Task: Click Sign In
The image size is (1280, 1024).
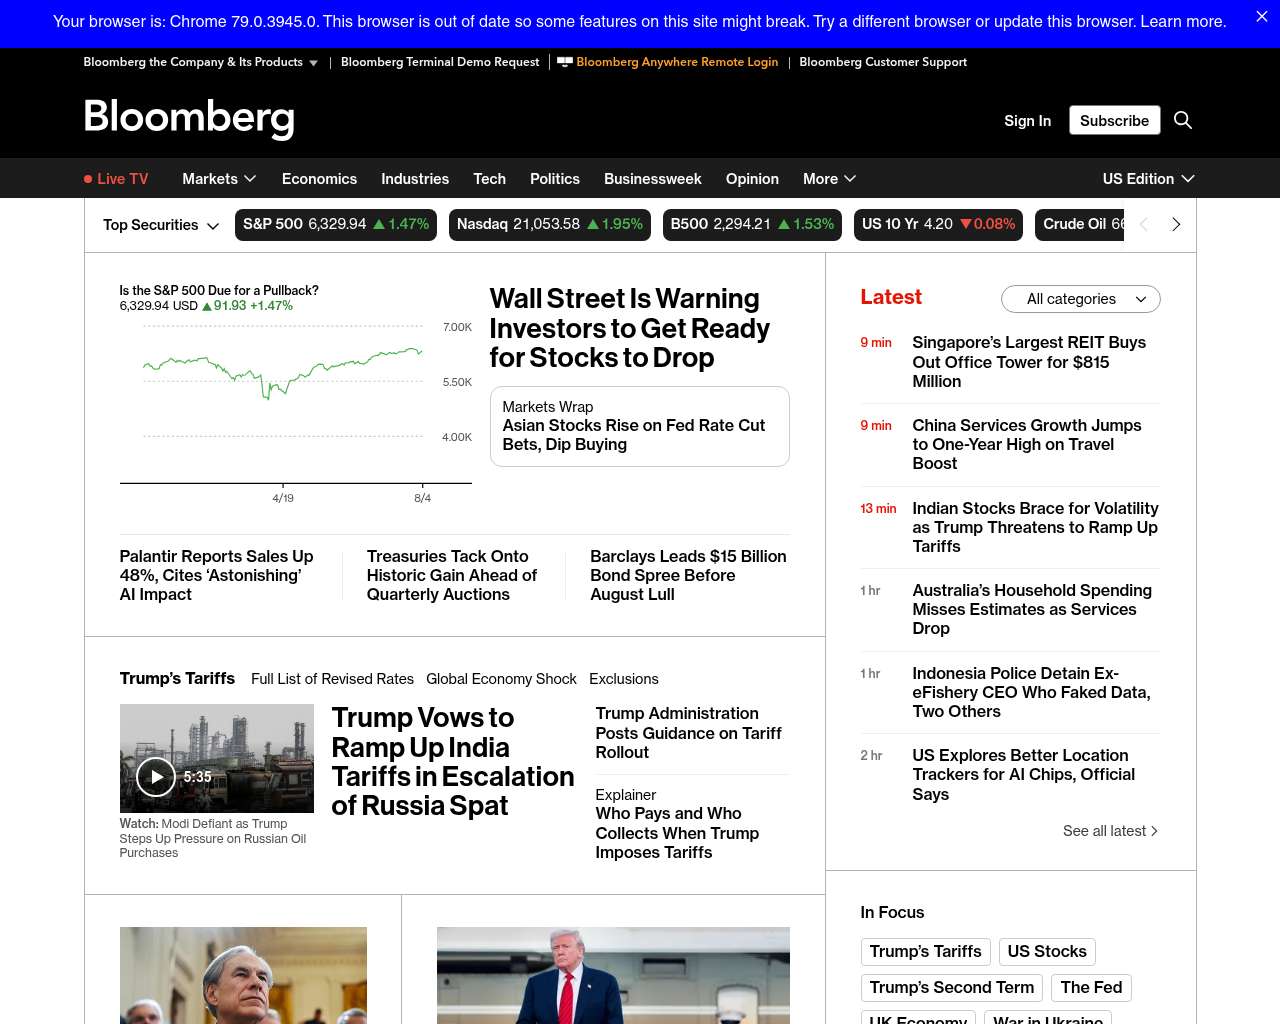Action: pos(1027,121)
